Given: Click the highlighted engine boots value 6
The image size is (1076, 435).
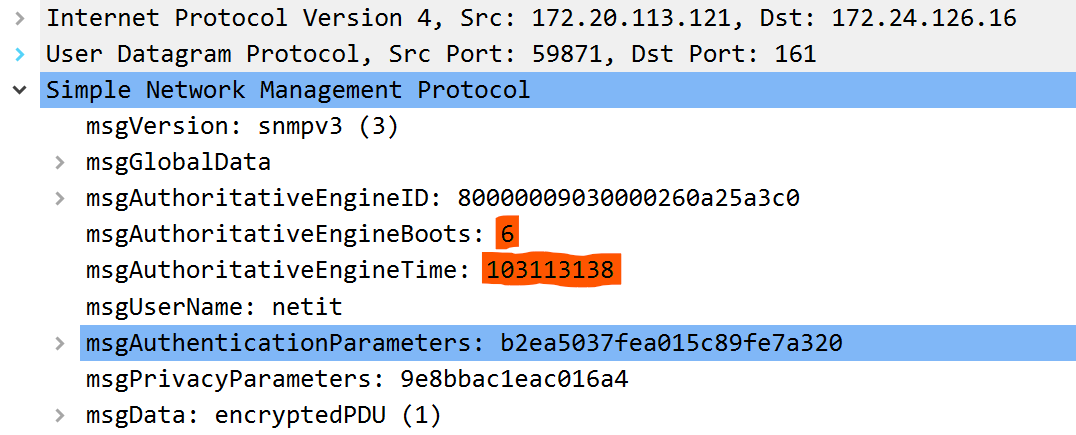Looking at the screenshot, I should (507, 234).
